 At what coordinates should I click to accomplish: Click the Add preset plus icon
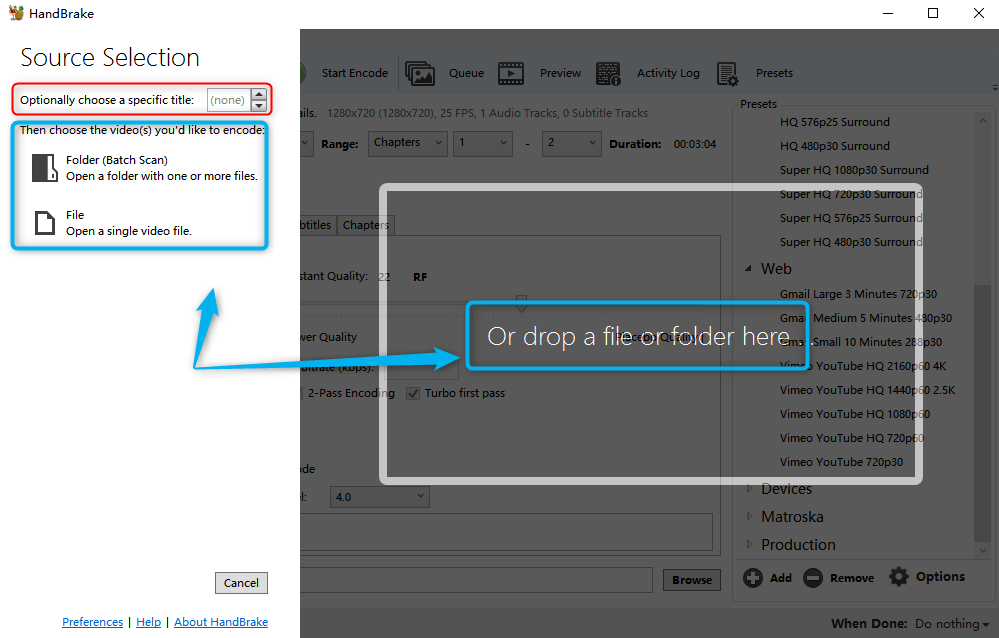point(752,578)
